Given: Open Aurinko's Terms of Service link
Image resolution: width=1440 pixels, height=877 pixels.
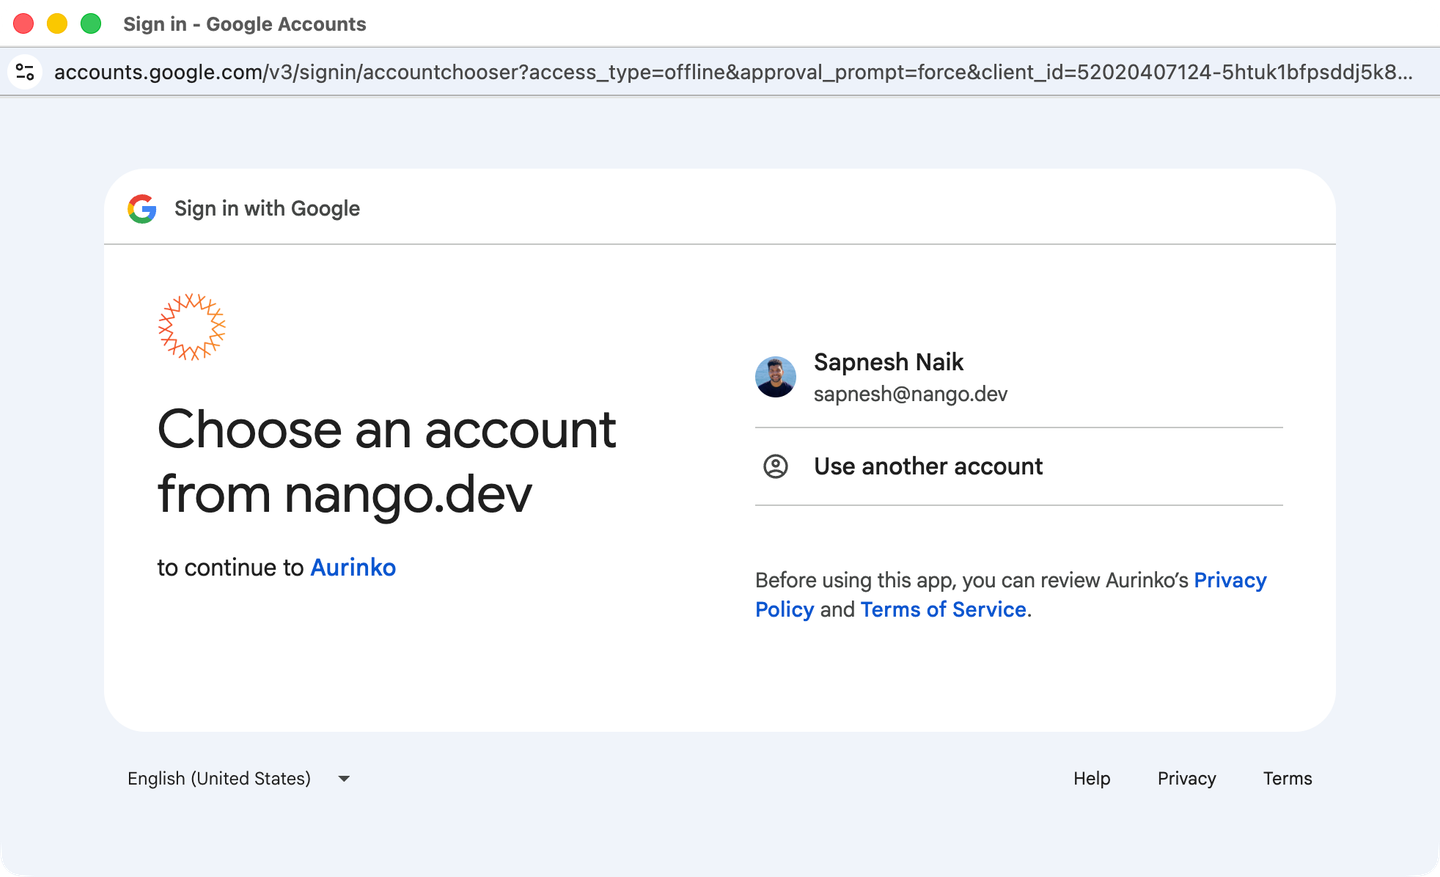Looking at the screenshot, I should pyautogui.click(x=943, y=609).
